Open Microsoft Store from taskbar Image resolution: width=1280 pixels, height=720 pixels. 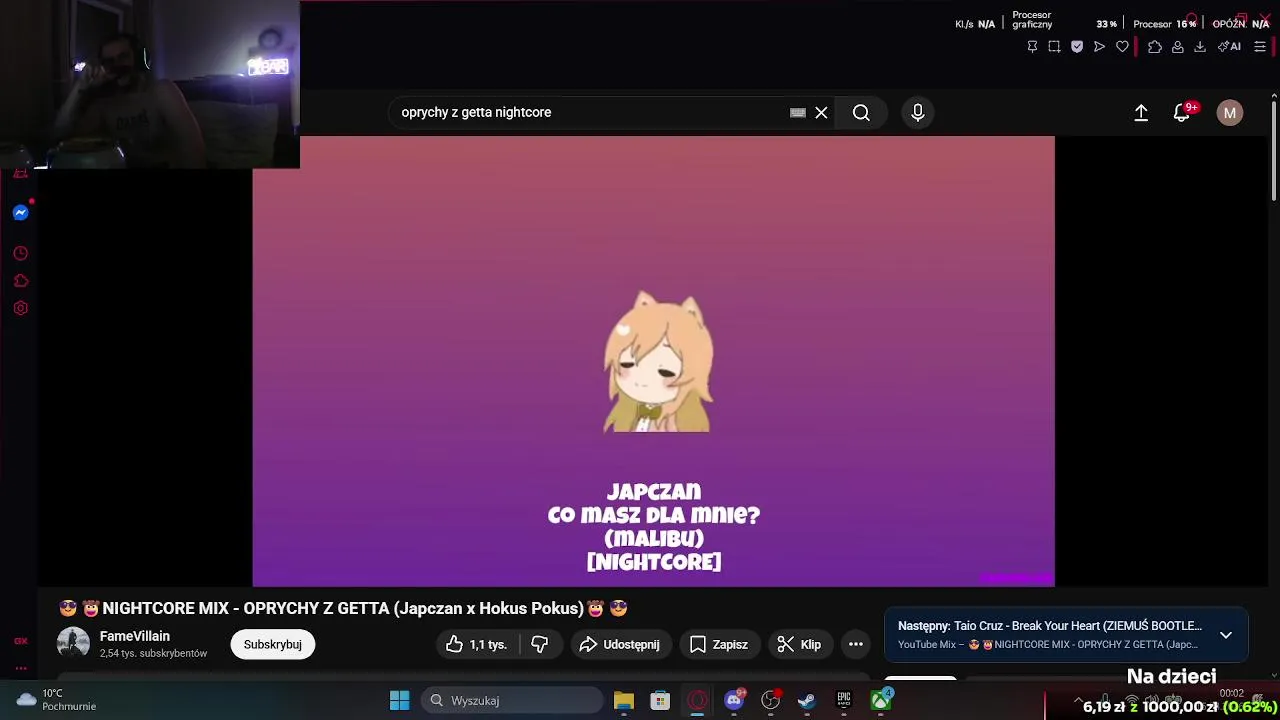pyautogui.click(x=660, y=701)
